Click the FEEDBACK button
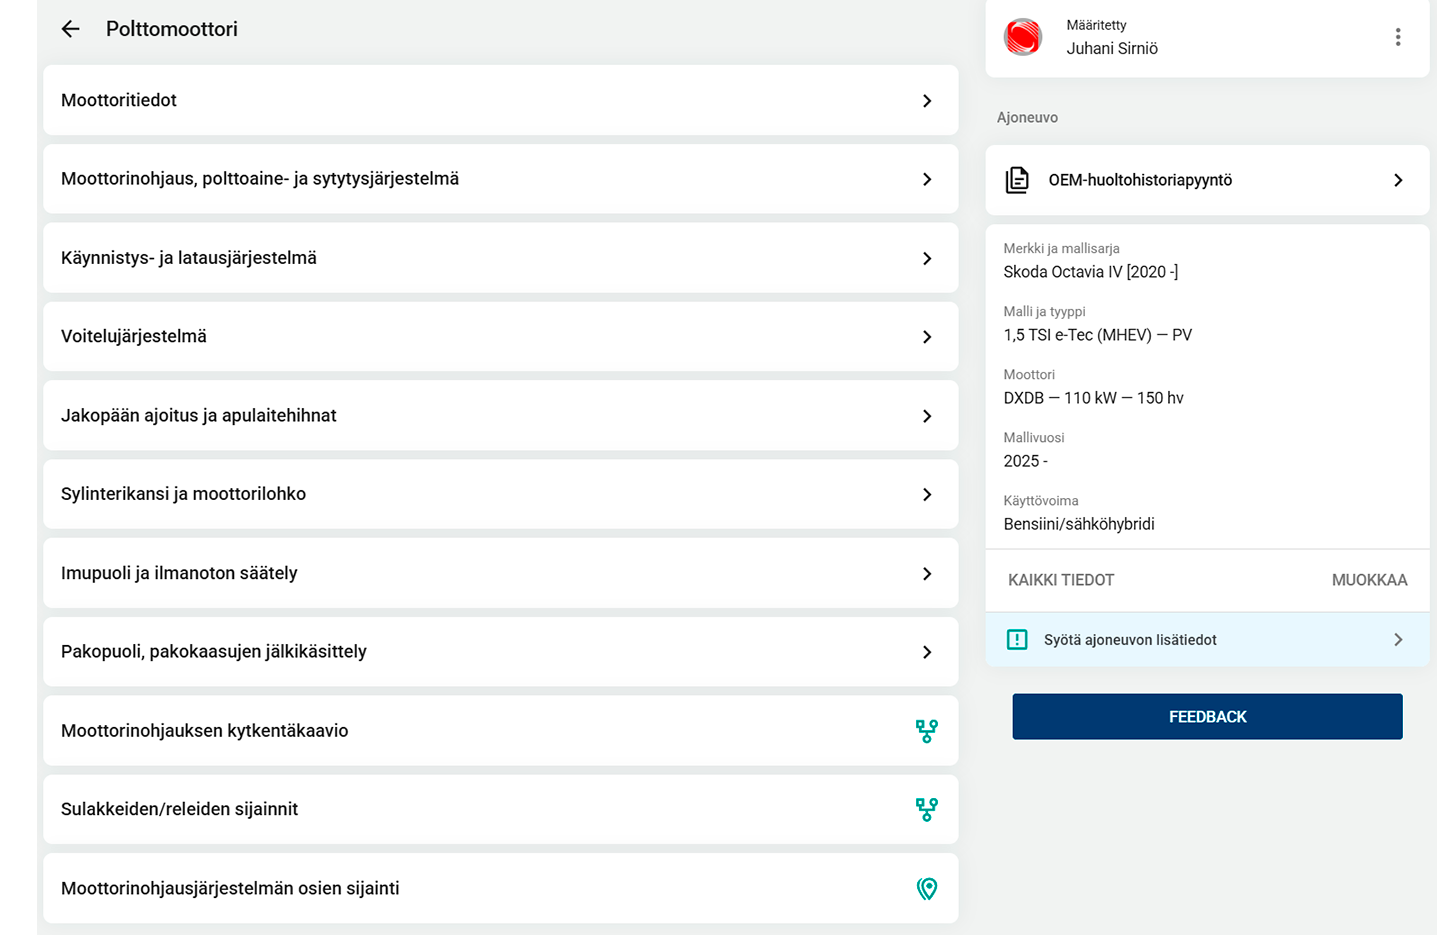 (x=1207, y=717)
